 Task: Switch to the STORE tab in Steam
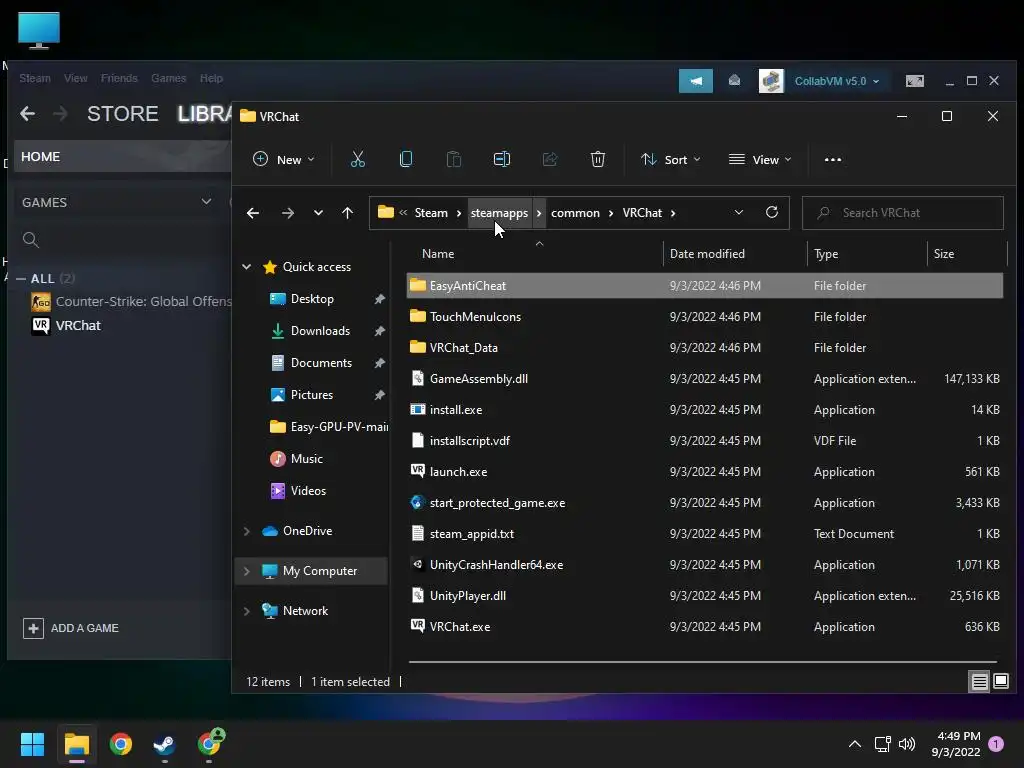(x=123, y=114)
